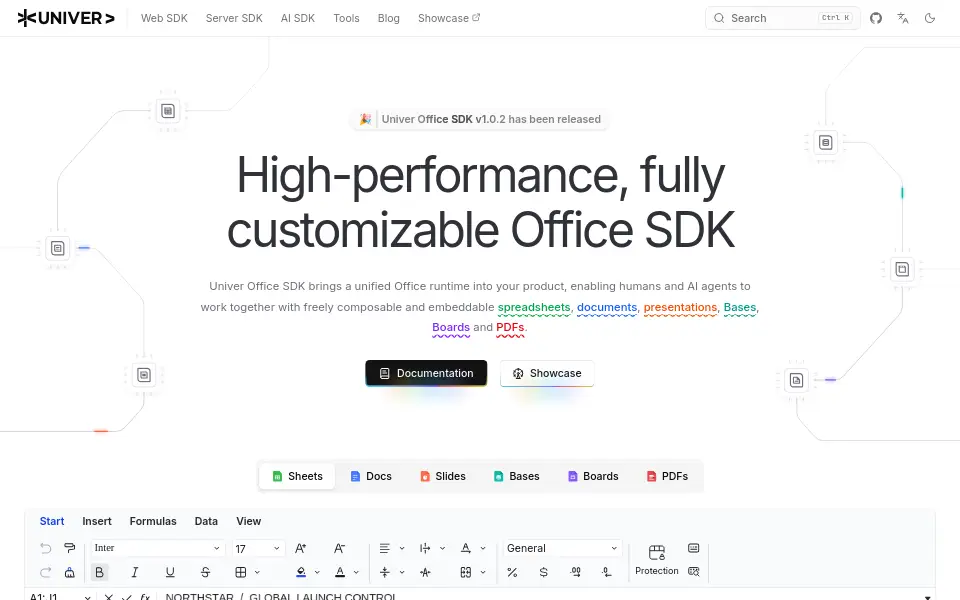Toggle Italic formatting
Image resolution: width=960 pixels, height=600 pixels.
135,572
